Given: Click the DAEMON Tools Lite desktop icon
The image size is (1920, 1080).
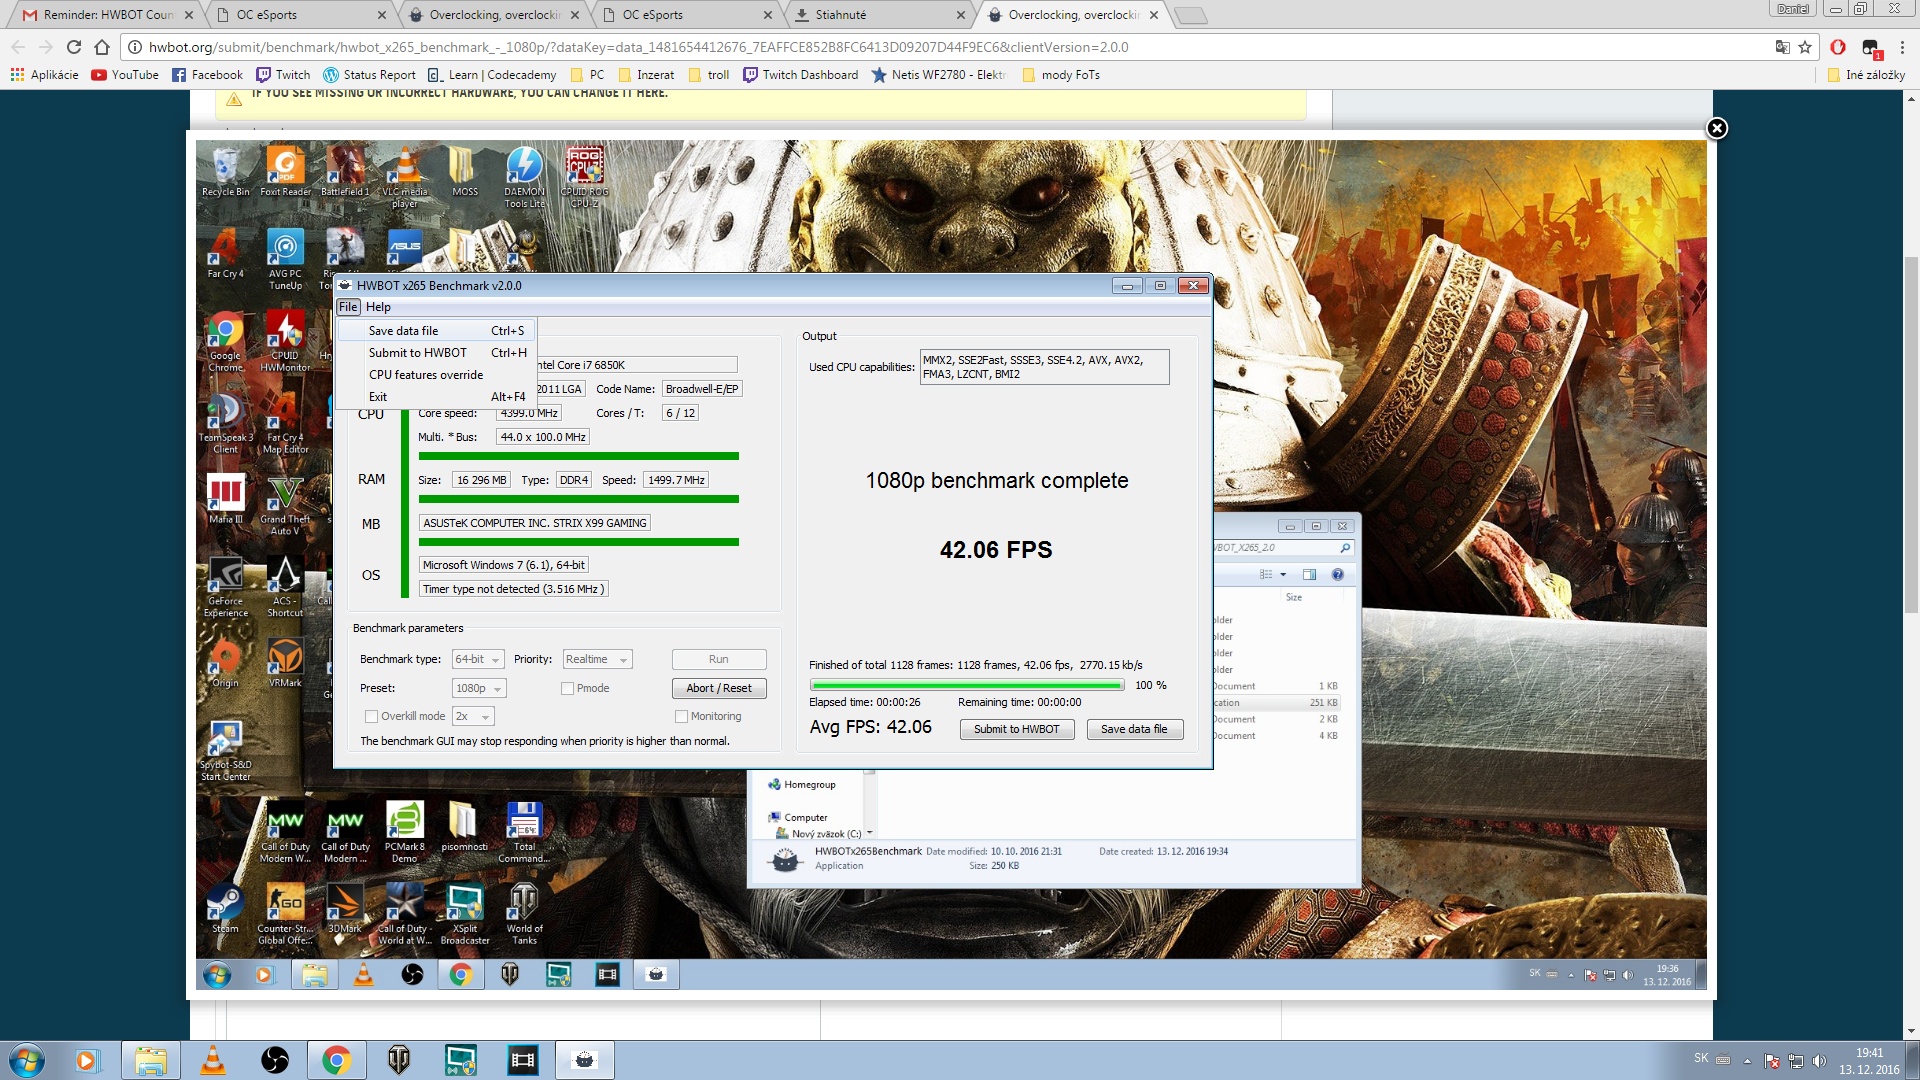Looking at the screenshot, I should (524, 178).
